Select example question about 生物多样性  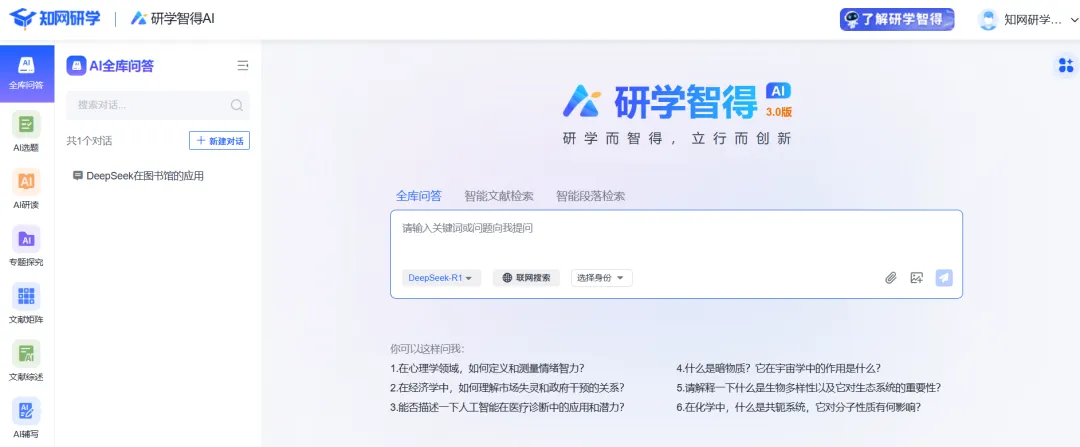click(x=809, y=387)
